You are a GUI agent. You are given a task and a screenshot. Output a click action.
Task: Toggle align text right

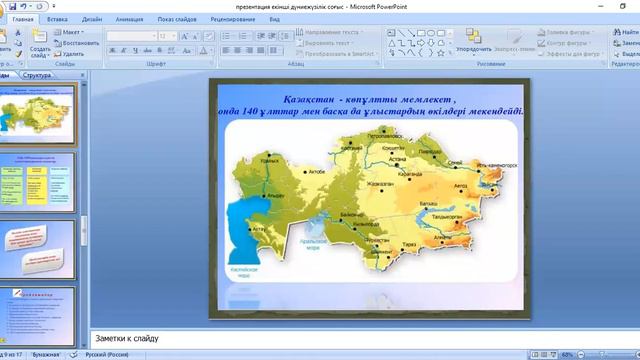(x=250, y=50)
